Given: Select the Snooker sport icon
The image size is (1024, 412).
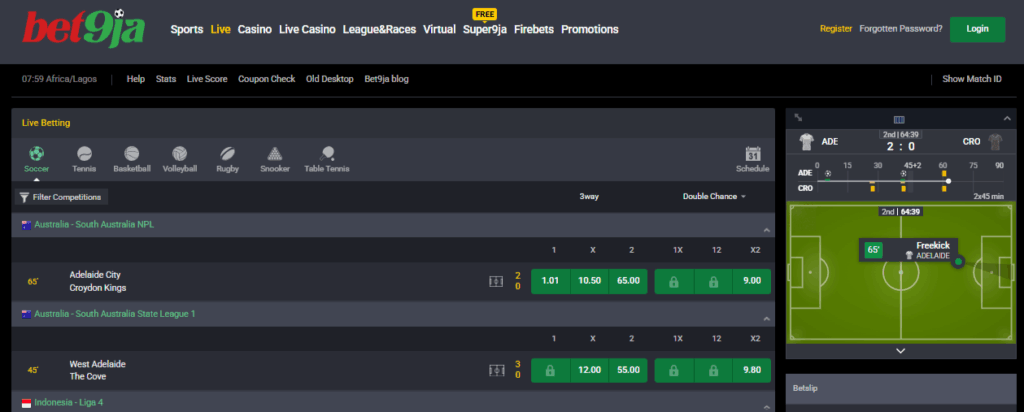Looking at the screenshot, I should point(274,154).
